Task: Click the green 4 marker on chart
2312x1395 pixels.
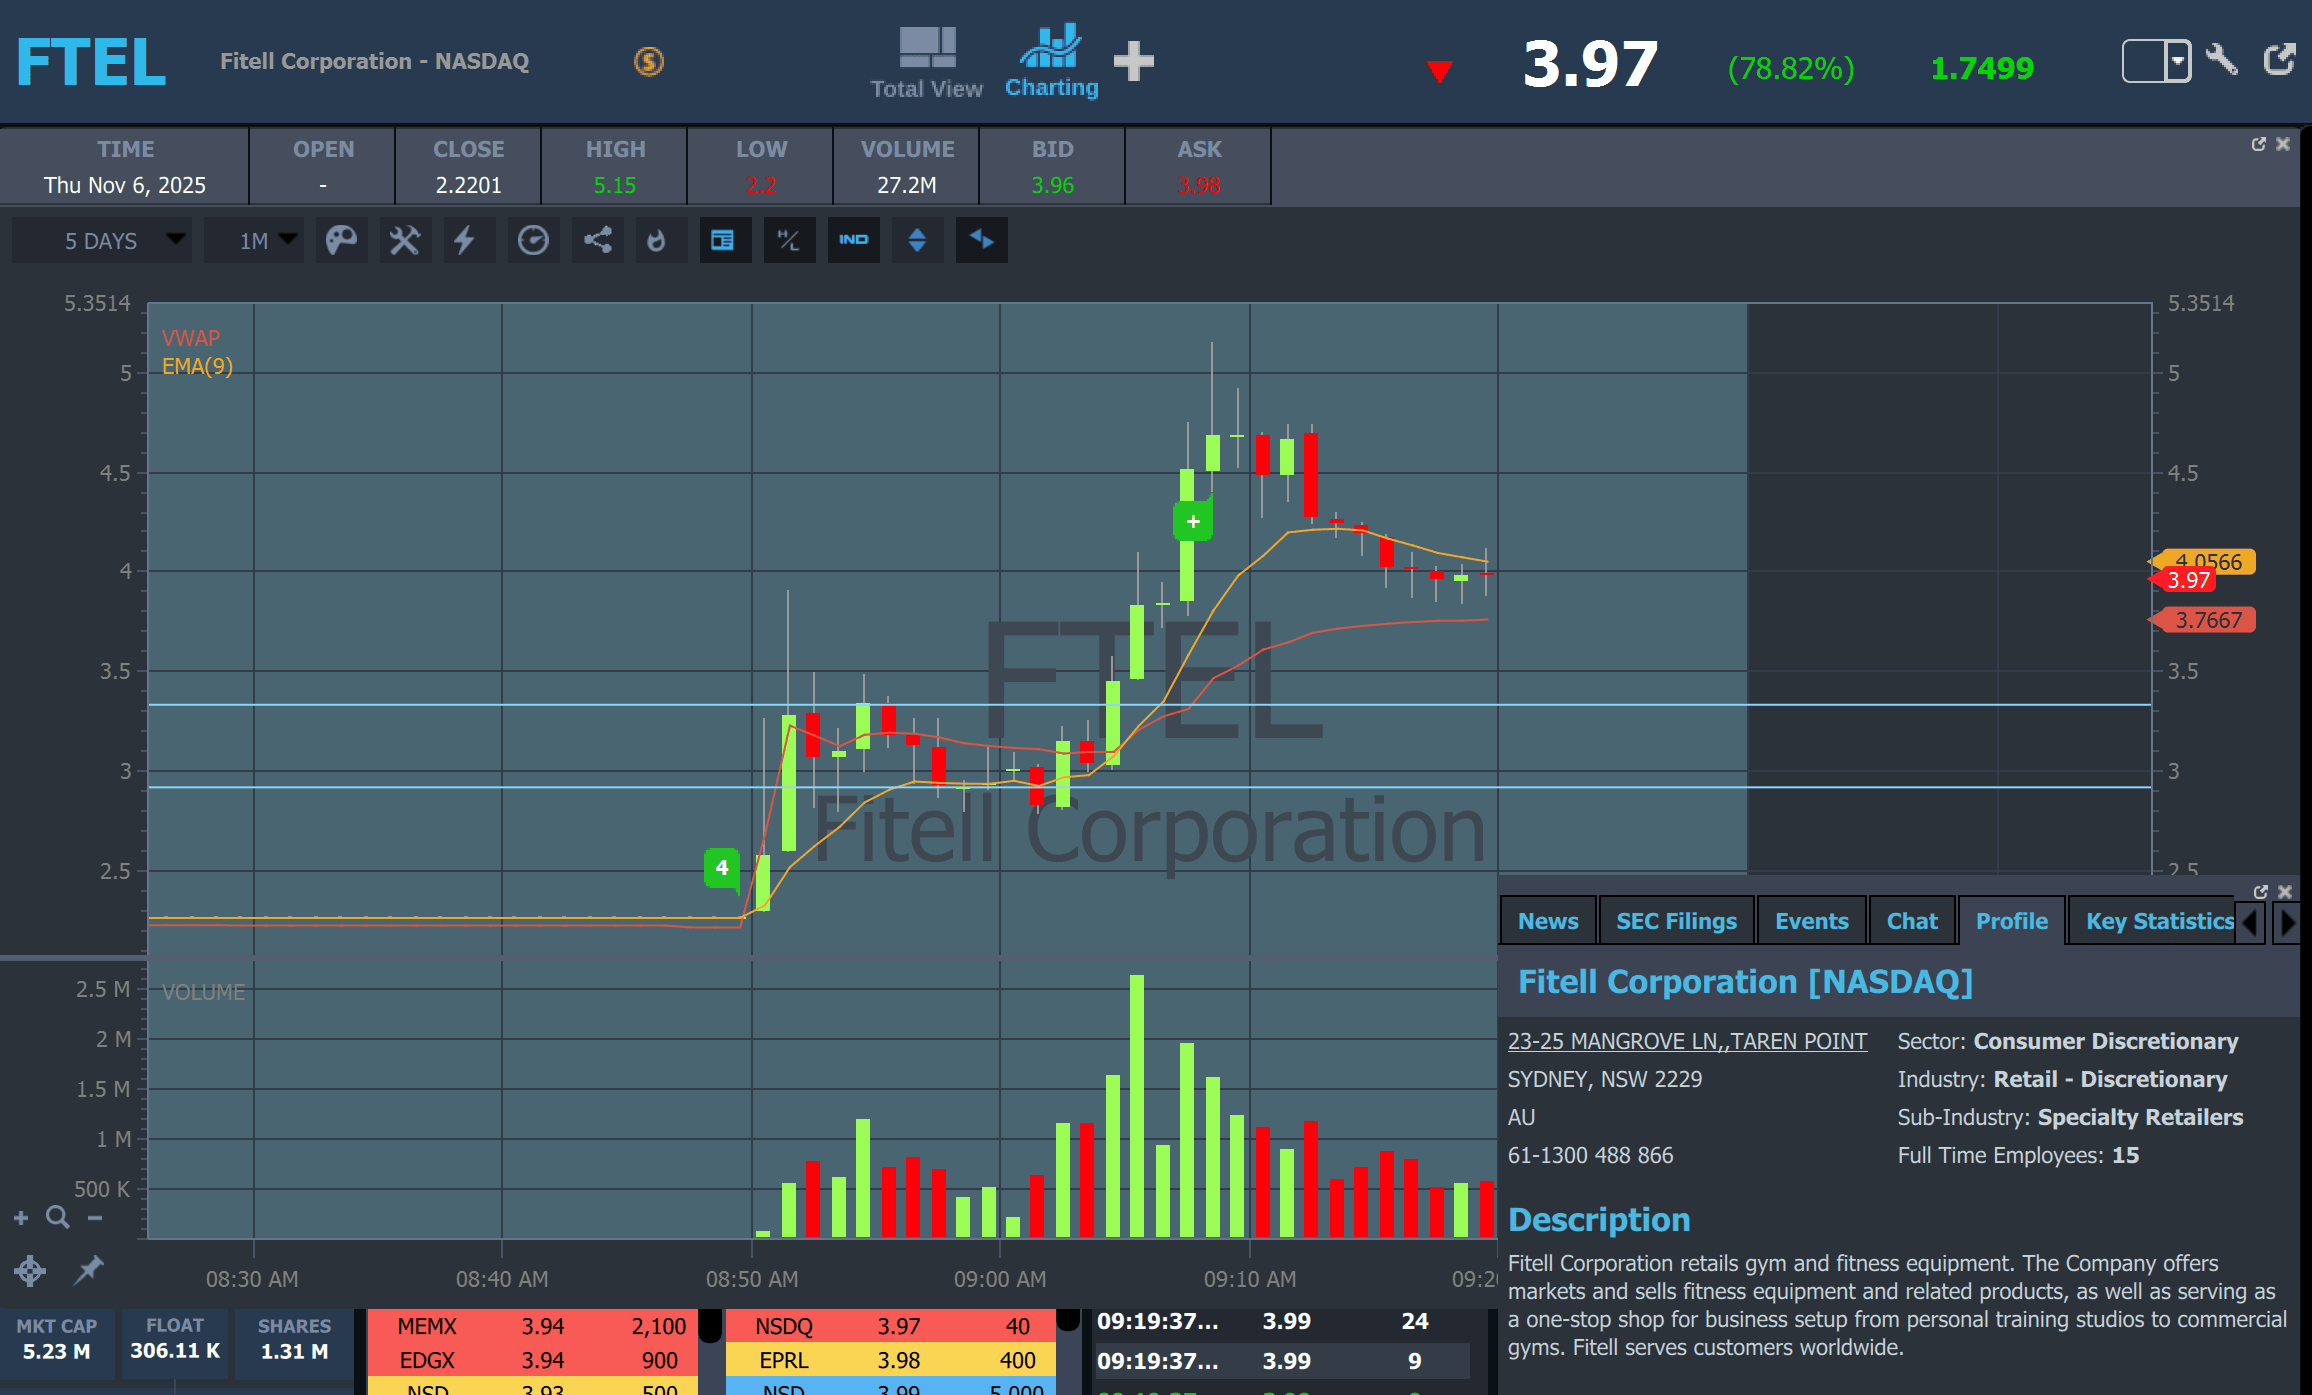Action: tap(721, 867)
